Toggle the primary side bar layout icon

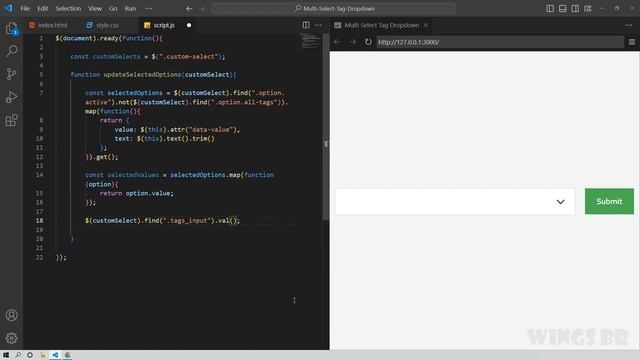click(550, 9)
